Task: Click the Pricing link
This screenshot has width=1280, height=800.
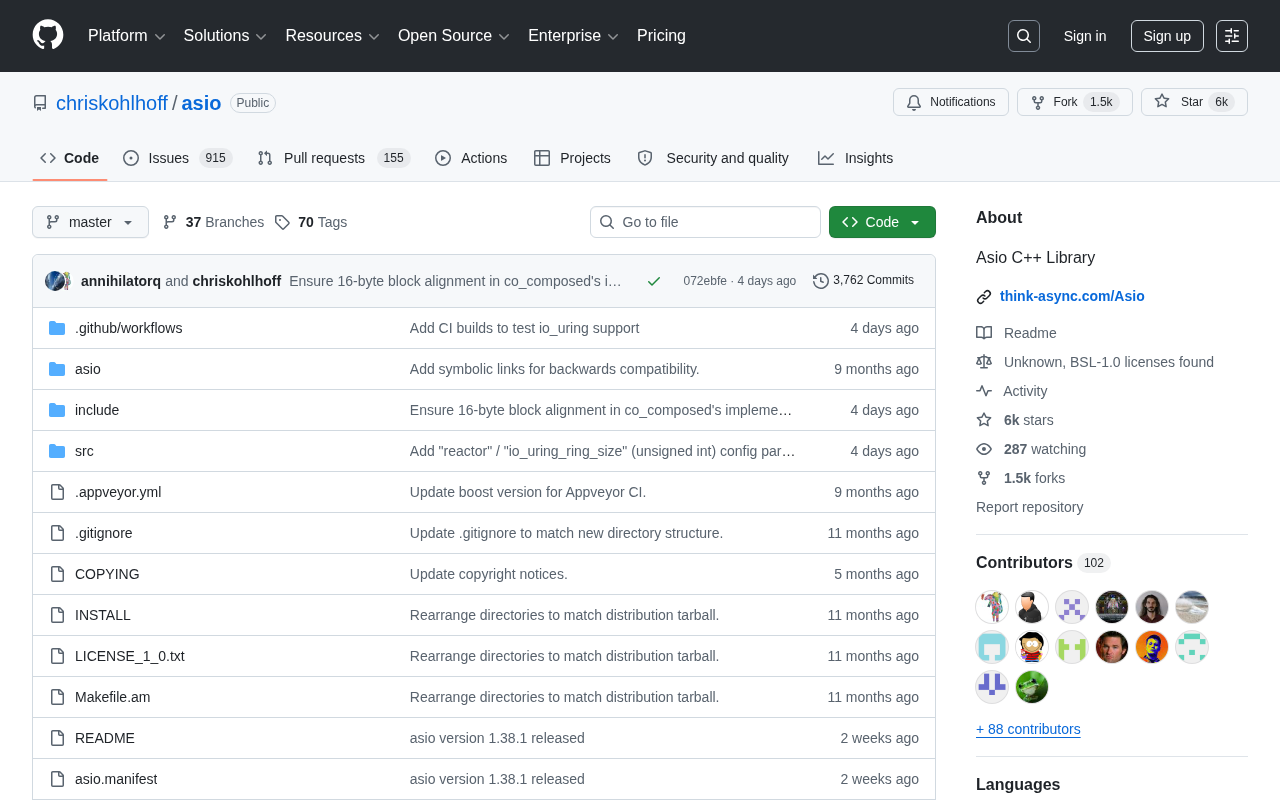Action: click(661, 36)
